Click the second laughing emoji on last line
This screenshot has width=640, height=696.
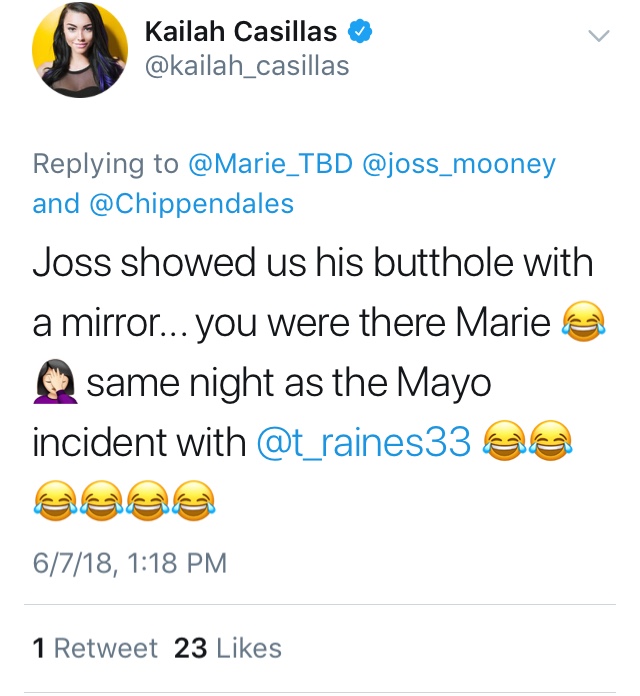point(102,500)
